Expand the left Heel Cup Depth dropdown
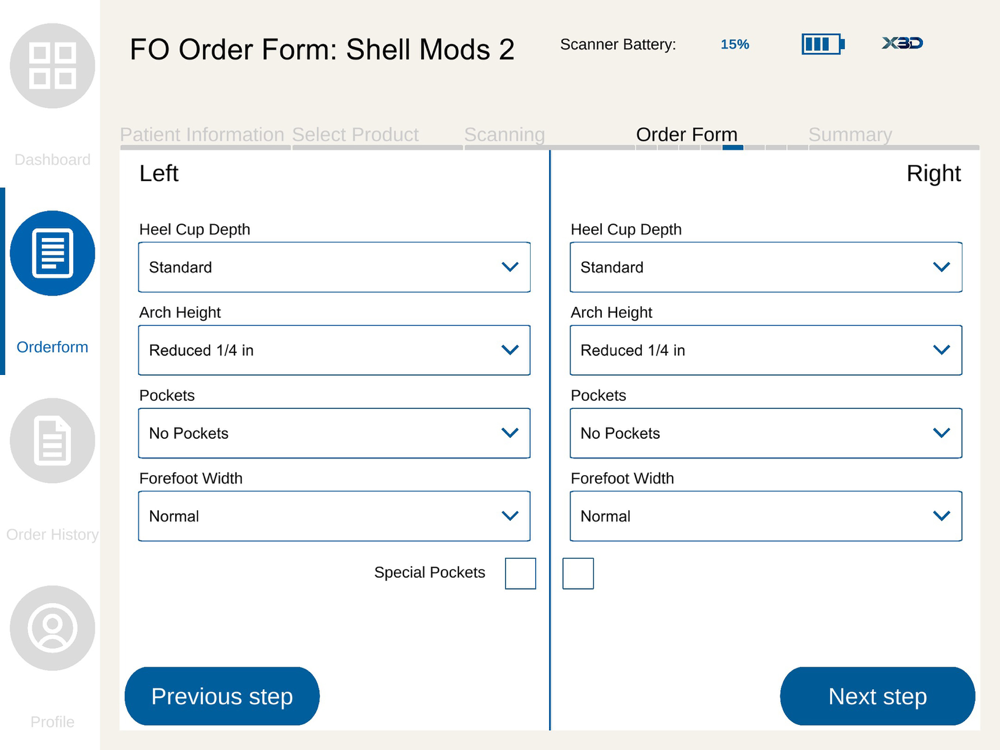This screenshot has height=750, width=1000. 334,267
